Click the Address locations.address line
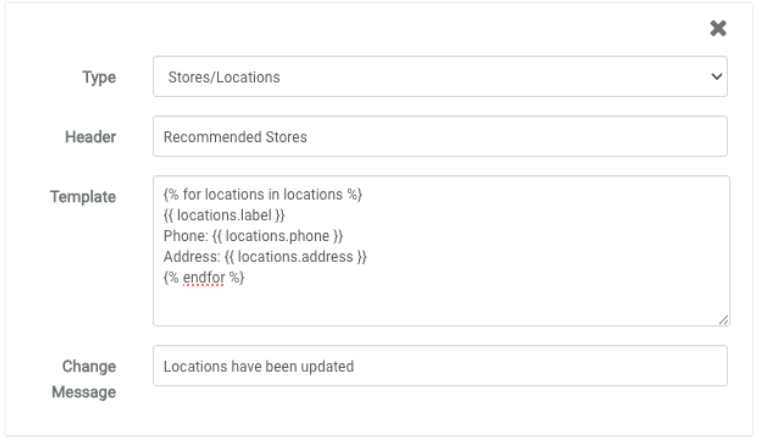 point(258,255)
